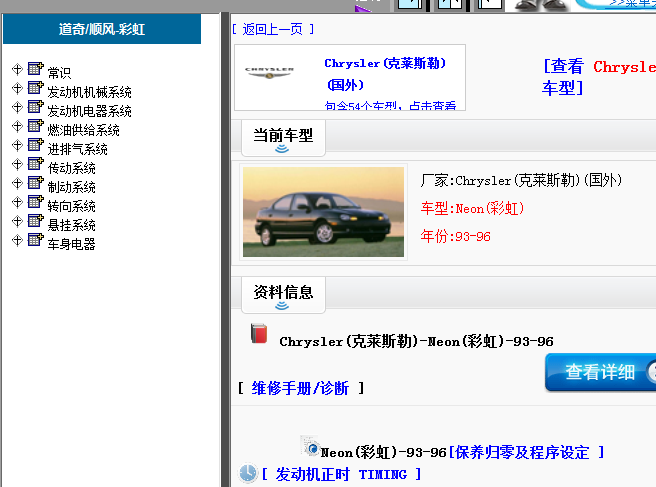Click the table icon beside 悬挂系统

pos(36,220)
